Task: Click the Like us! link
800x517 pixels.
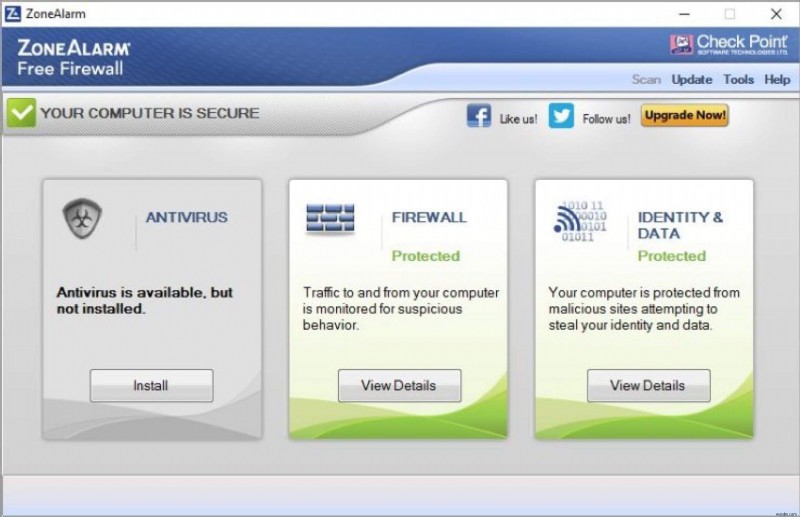Action: [518, 119]
